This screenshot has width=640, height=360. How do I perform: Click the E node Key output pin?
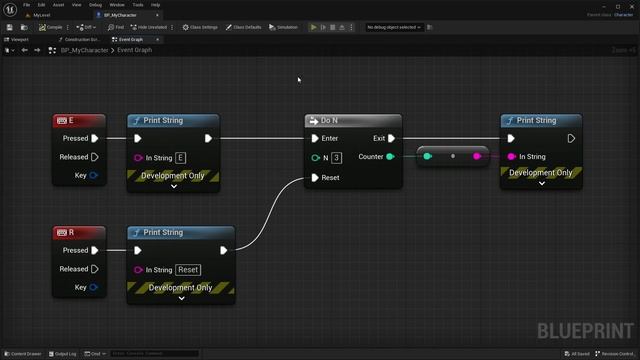pos(93,176)
